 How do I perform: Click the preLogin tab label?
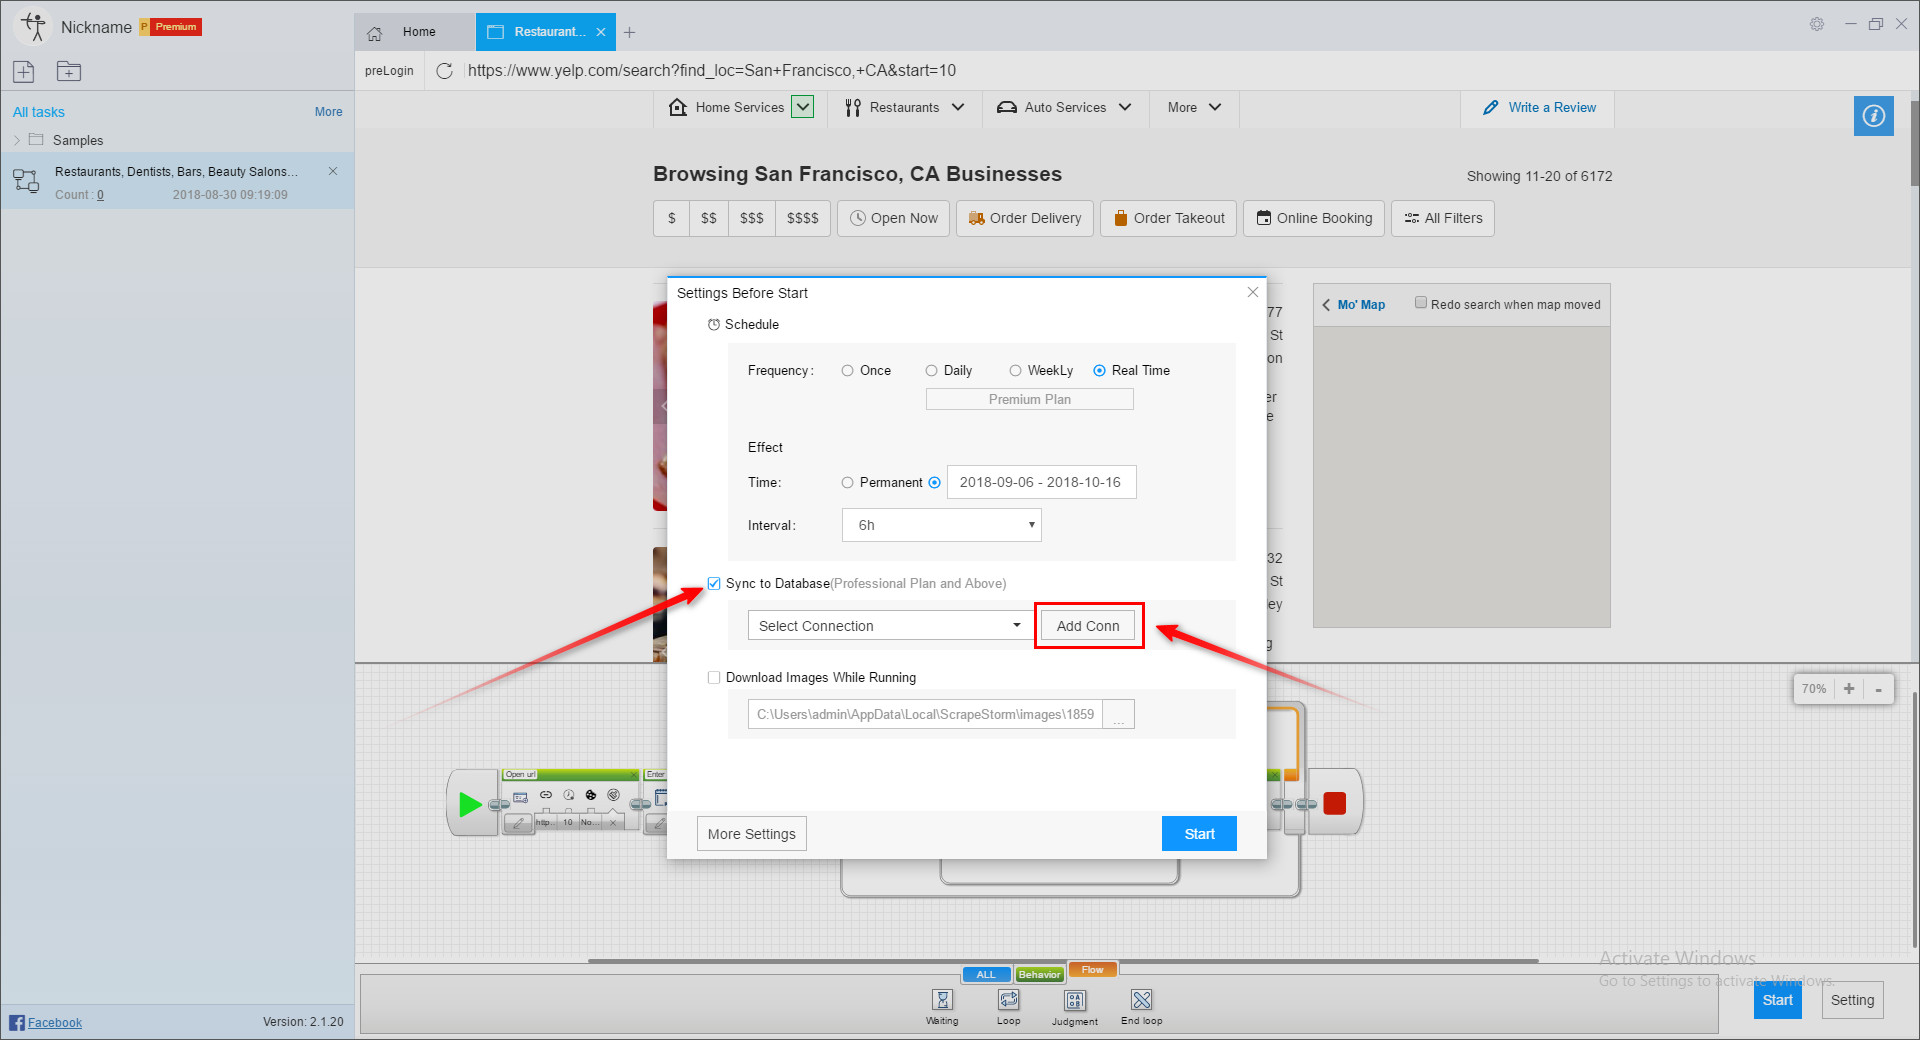point(389,71)
